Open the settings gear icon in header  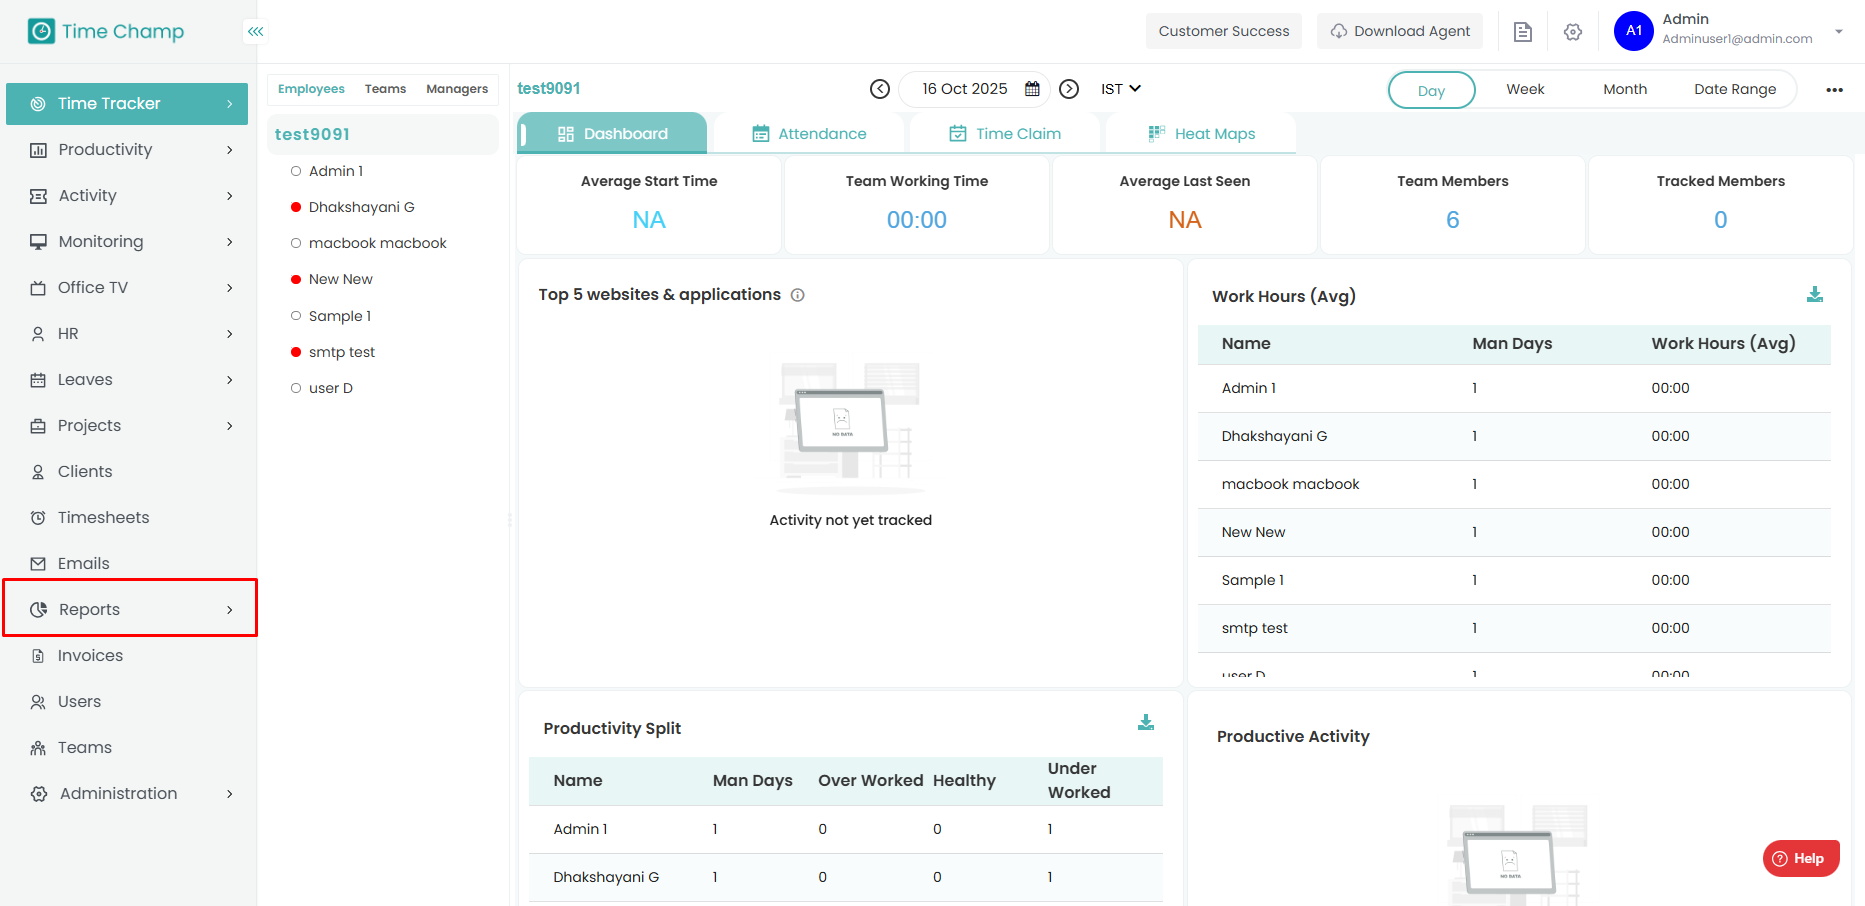click(x=1573, y=32)
